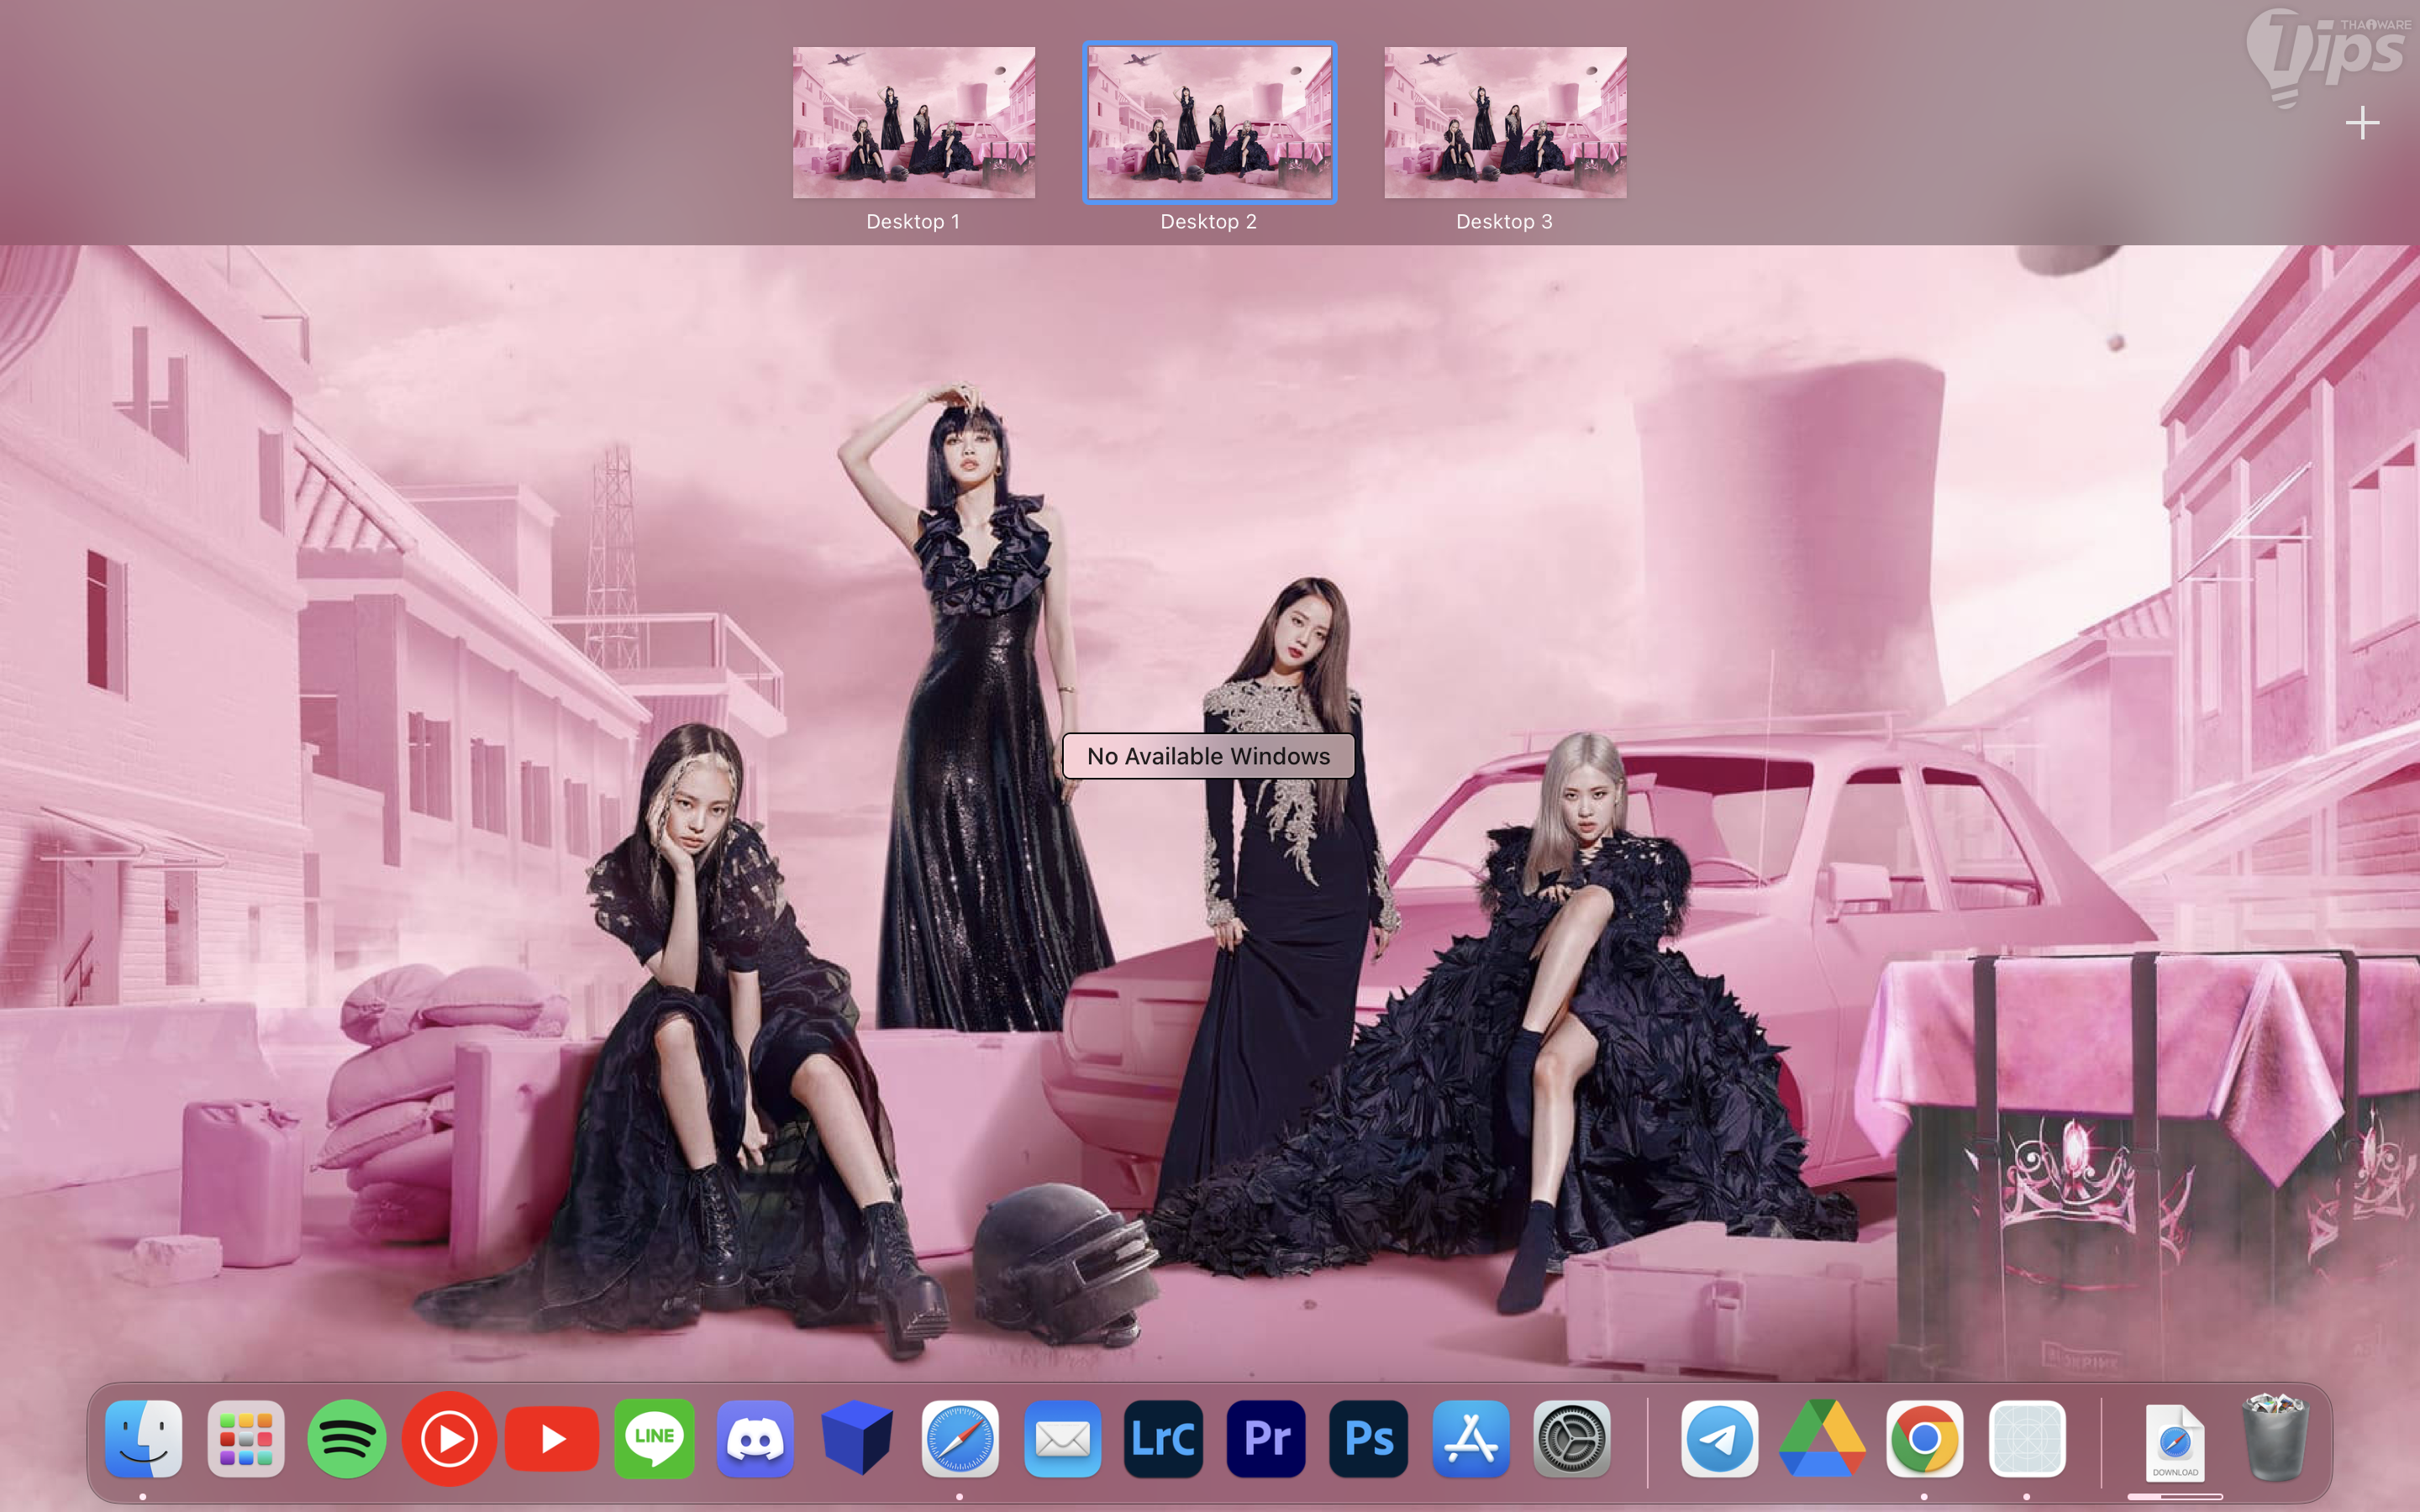Open Finder from the dock

pos(144,1438)
